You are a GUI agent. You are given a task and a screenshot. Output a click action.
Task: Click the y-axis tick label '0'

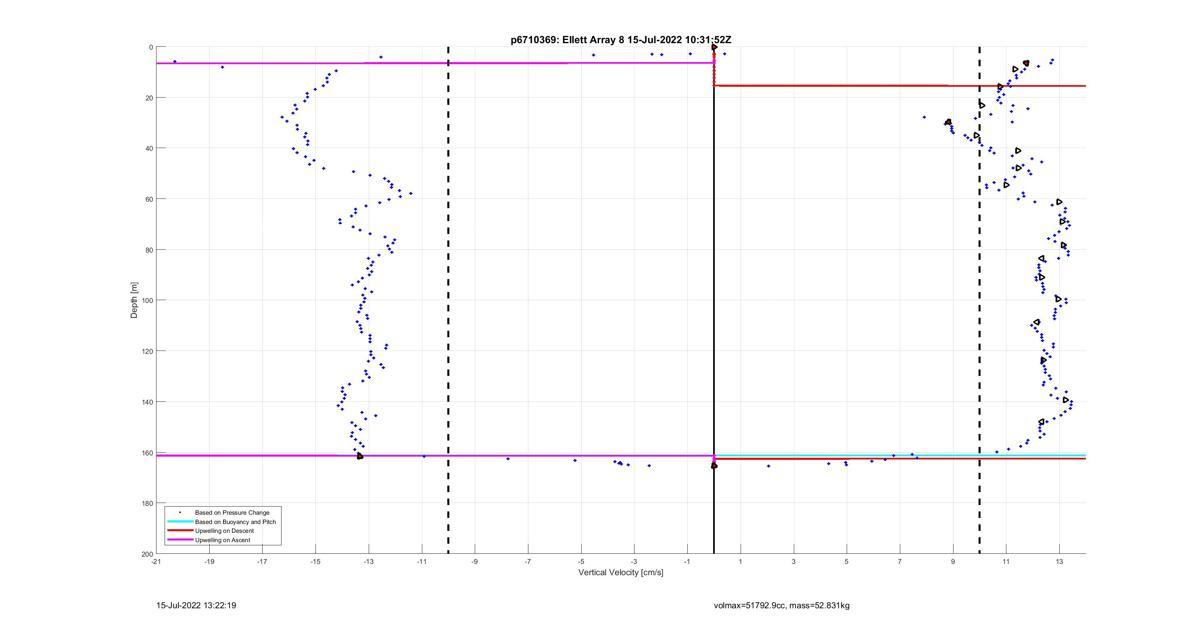click(150, 47)
